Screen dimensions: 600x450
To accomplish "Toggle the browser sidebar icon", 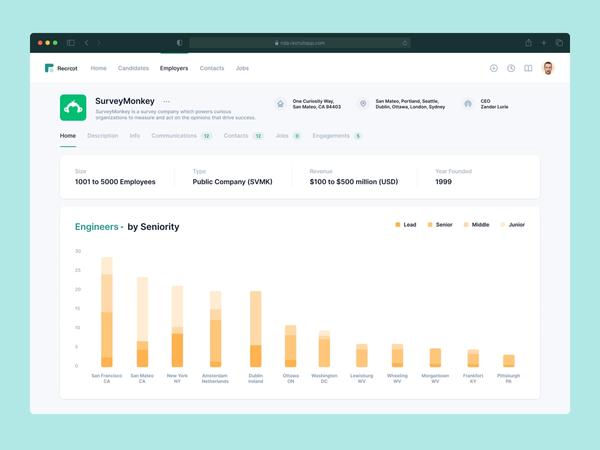I will [x=71, y=43].
